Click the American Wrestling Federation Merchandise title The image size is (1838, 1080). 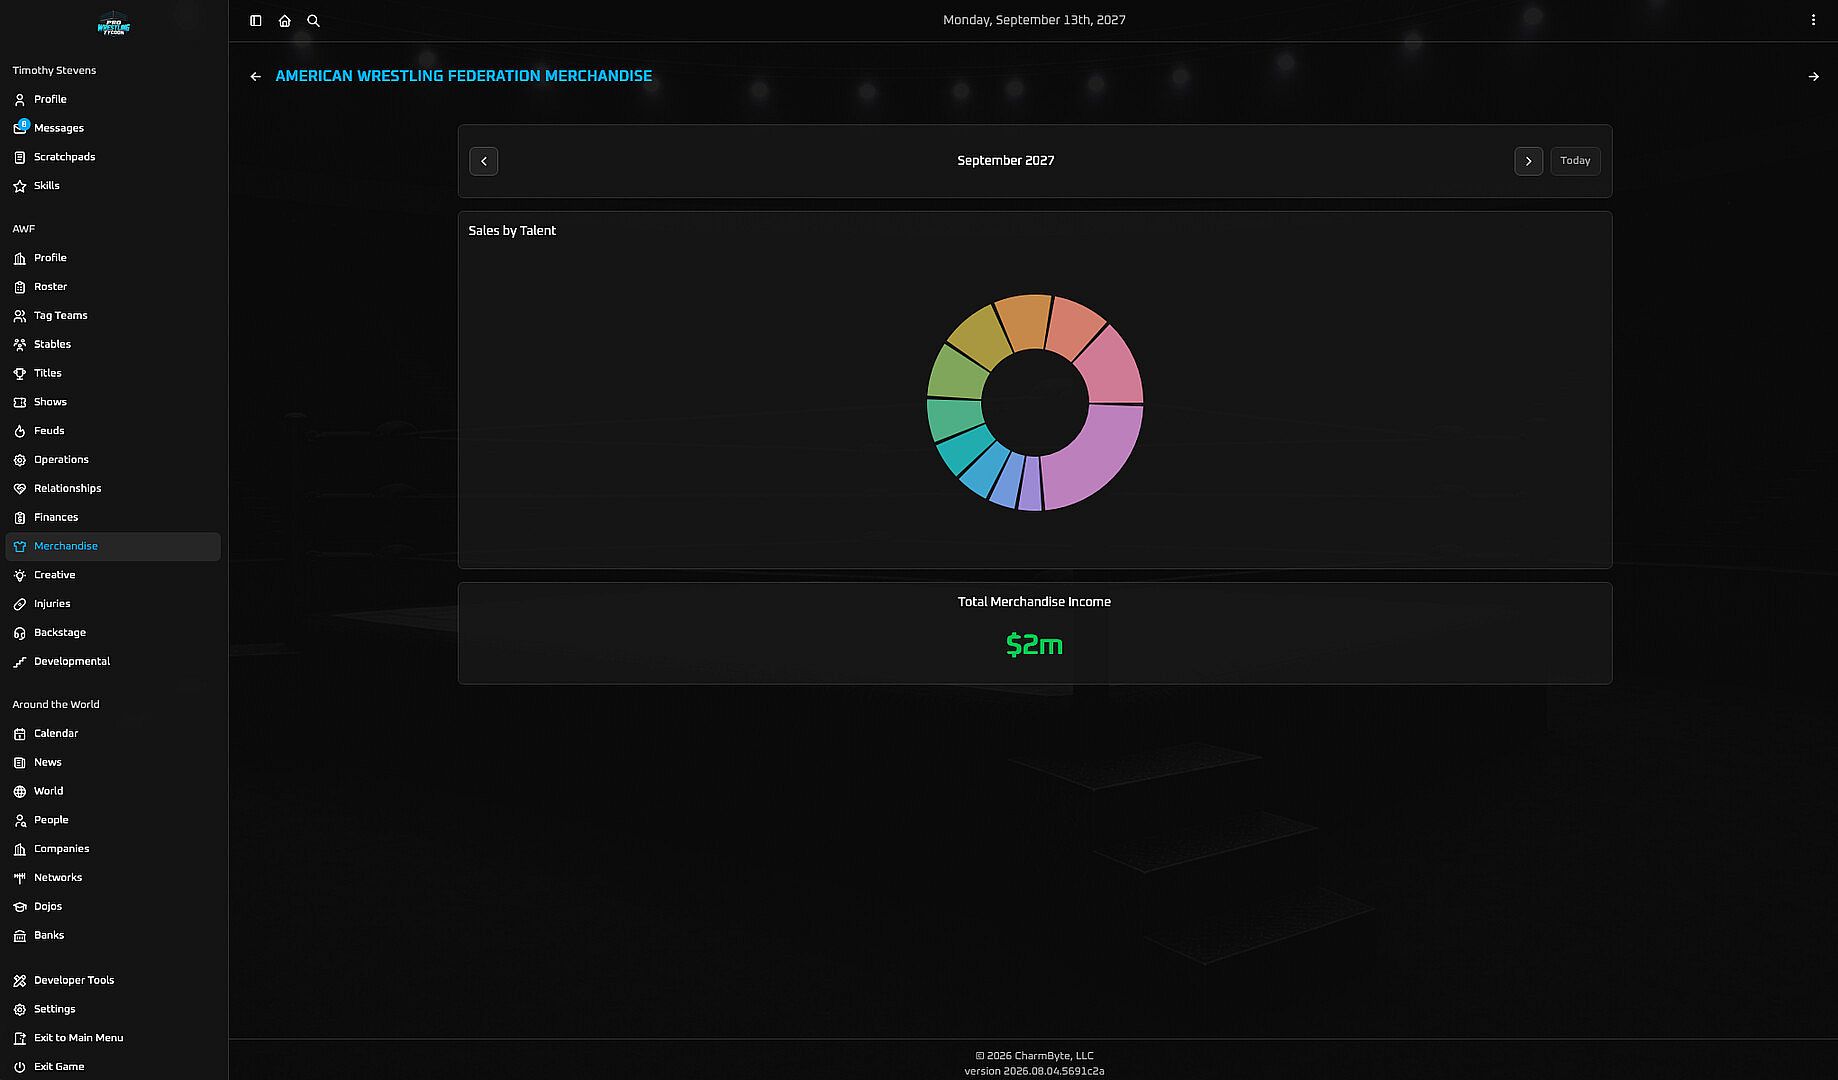(463, 76)
